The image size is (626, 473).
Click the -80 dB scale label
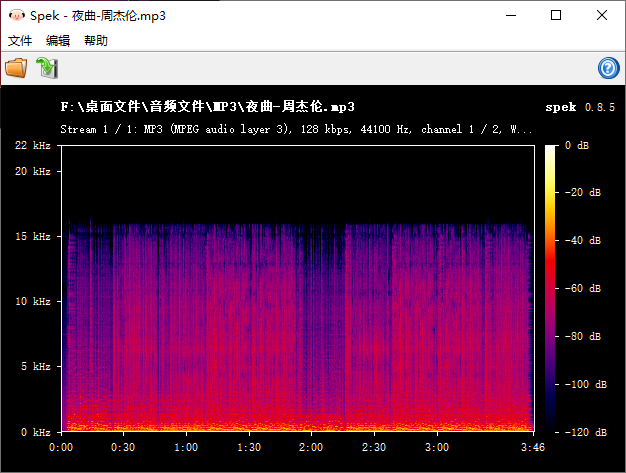[x=583, y=336]
